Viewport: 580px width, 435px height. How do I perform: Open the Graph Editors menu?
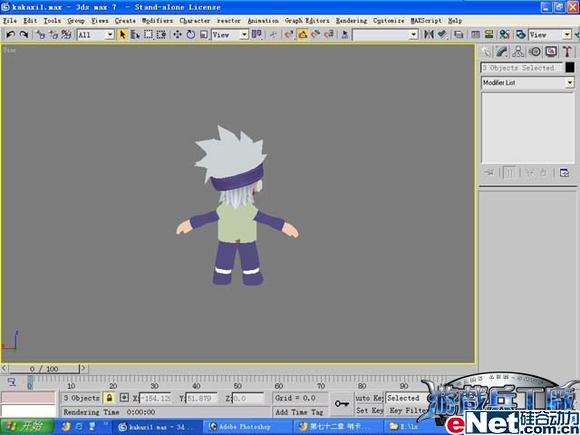307,21
